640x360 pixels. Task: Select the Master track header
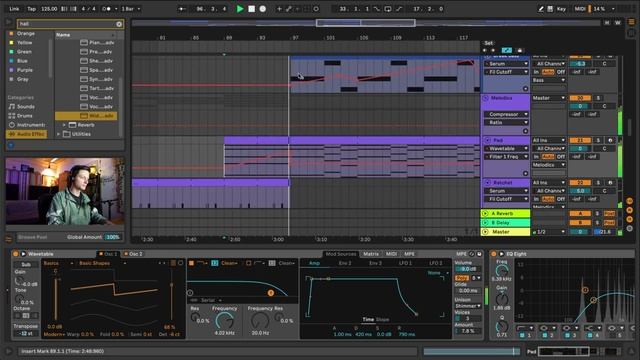click(x=505, y=232)
